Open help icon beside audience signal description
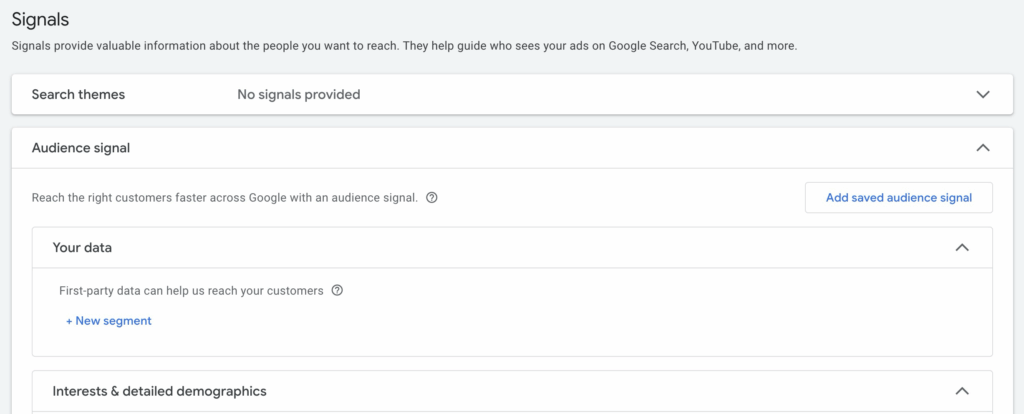Viewport: 1024px width, 414px height. pos(432,198)
